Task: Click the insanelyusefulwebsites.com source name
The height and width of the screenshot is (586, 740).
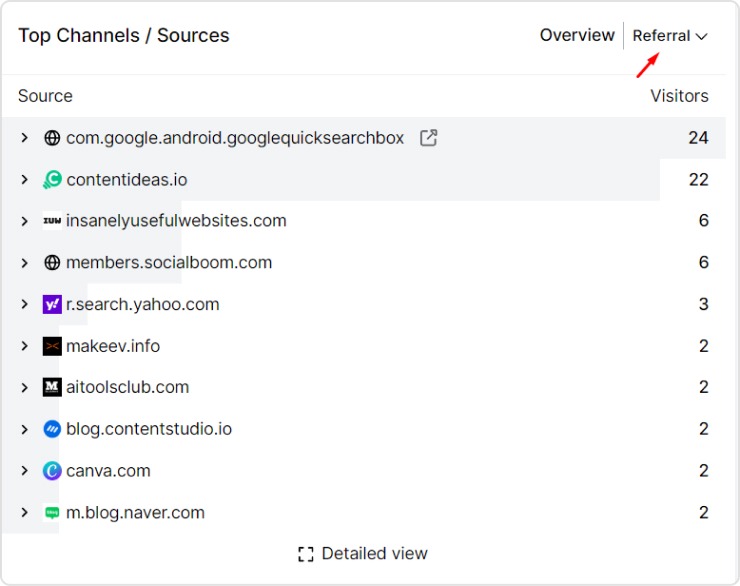Action: (x=176, y=221)
